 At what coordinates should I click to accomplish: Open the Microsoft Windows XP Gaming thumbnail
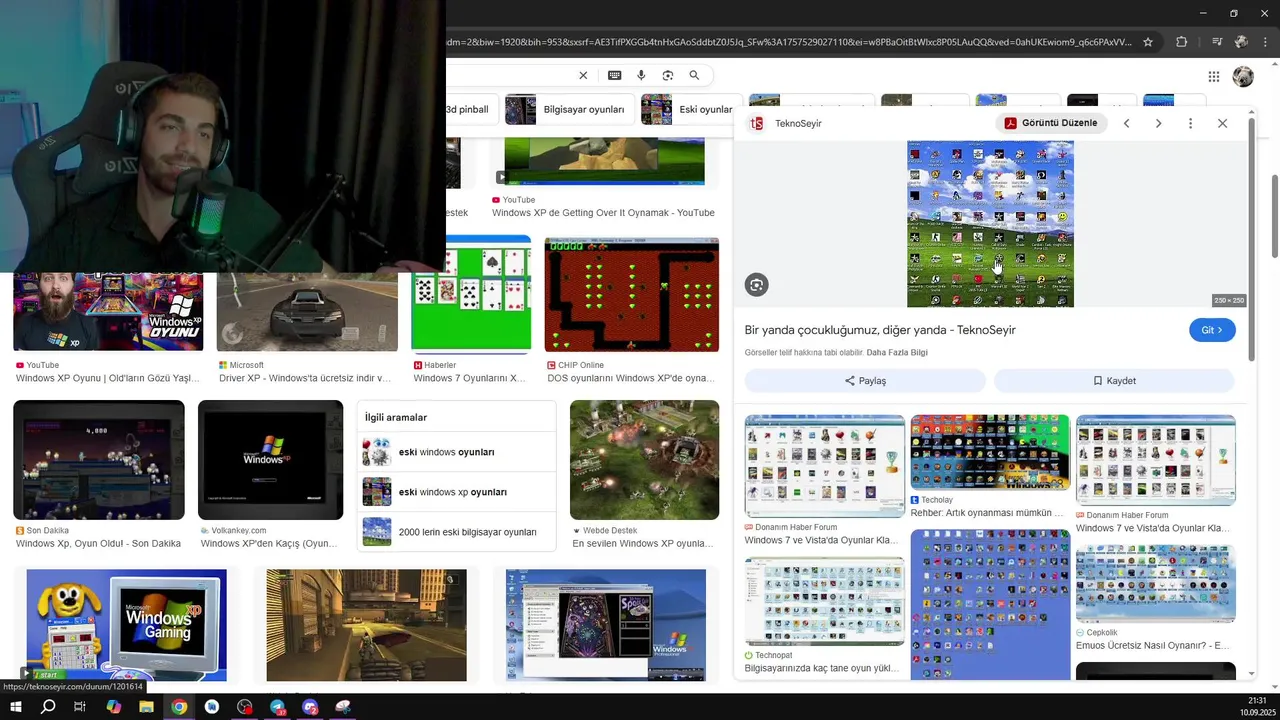(126, 625)
